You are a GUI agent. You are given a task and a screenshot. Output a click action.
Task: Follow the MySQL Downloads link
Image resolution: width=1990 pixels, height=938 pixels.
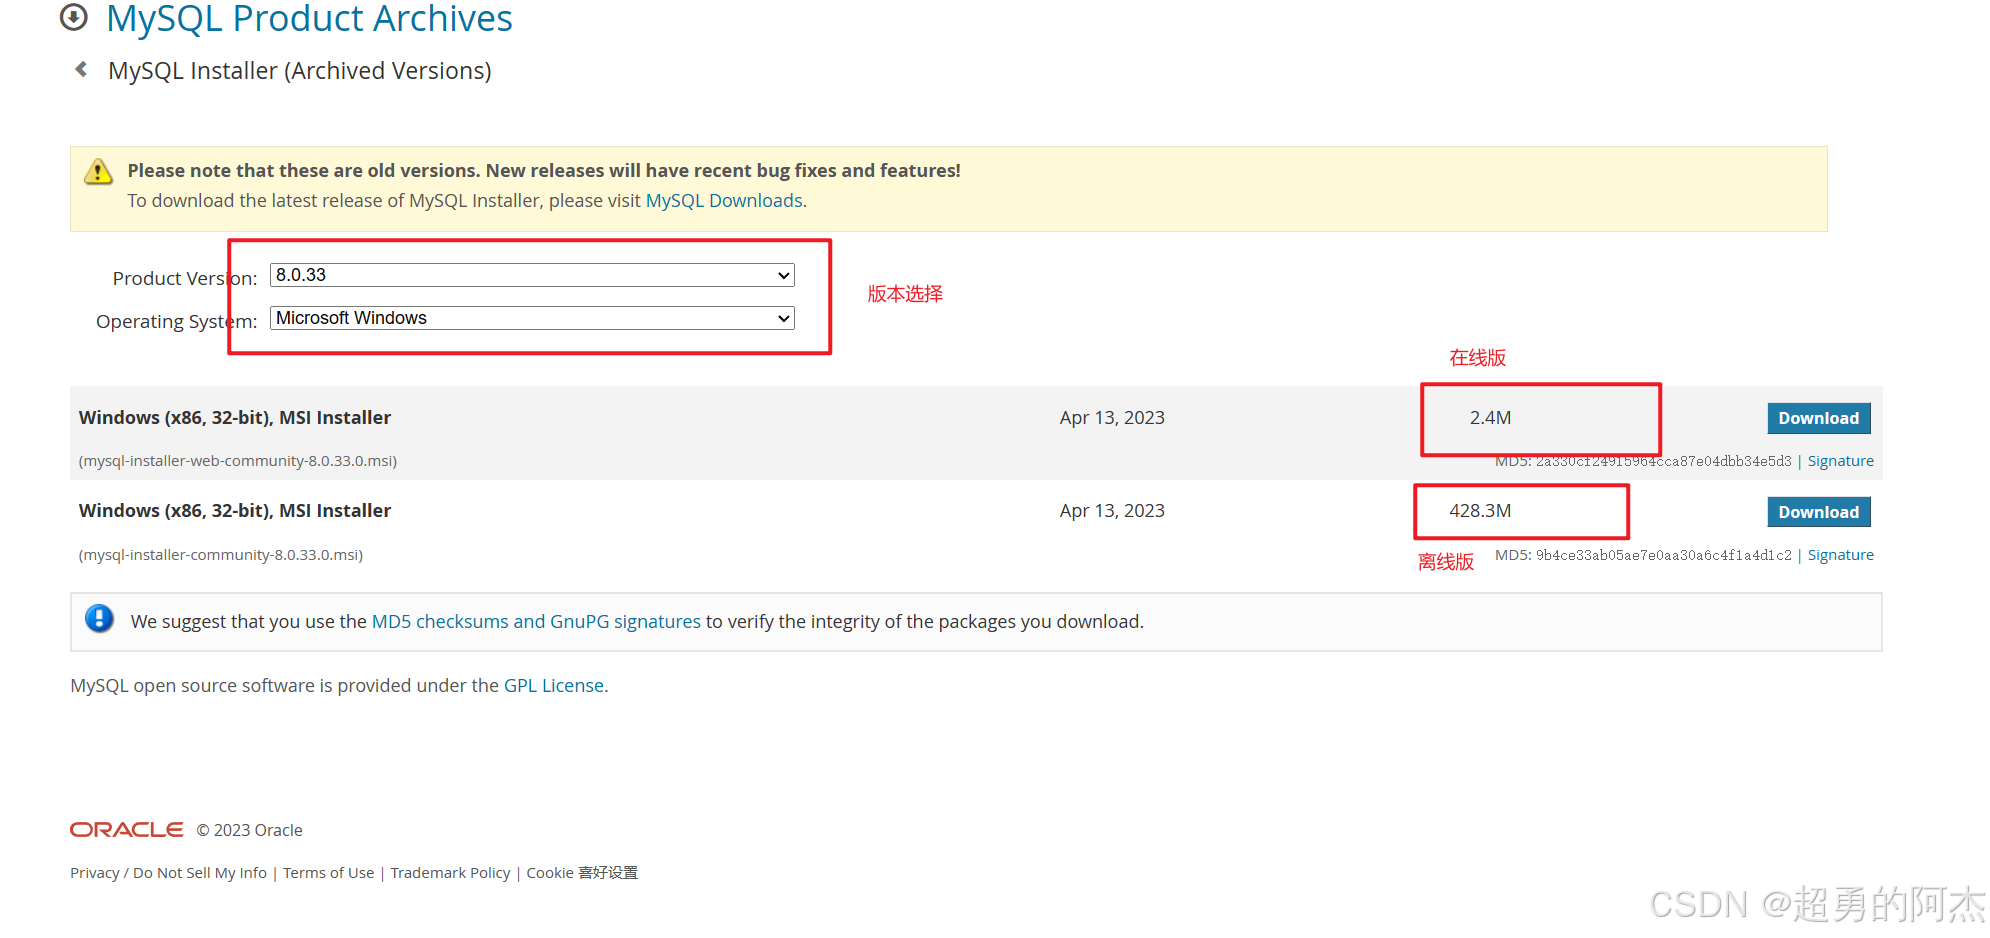(724, 200)
